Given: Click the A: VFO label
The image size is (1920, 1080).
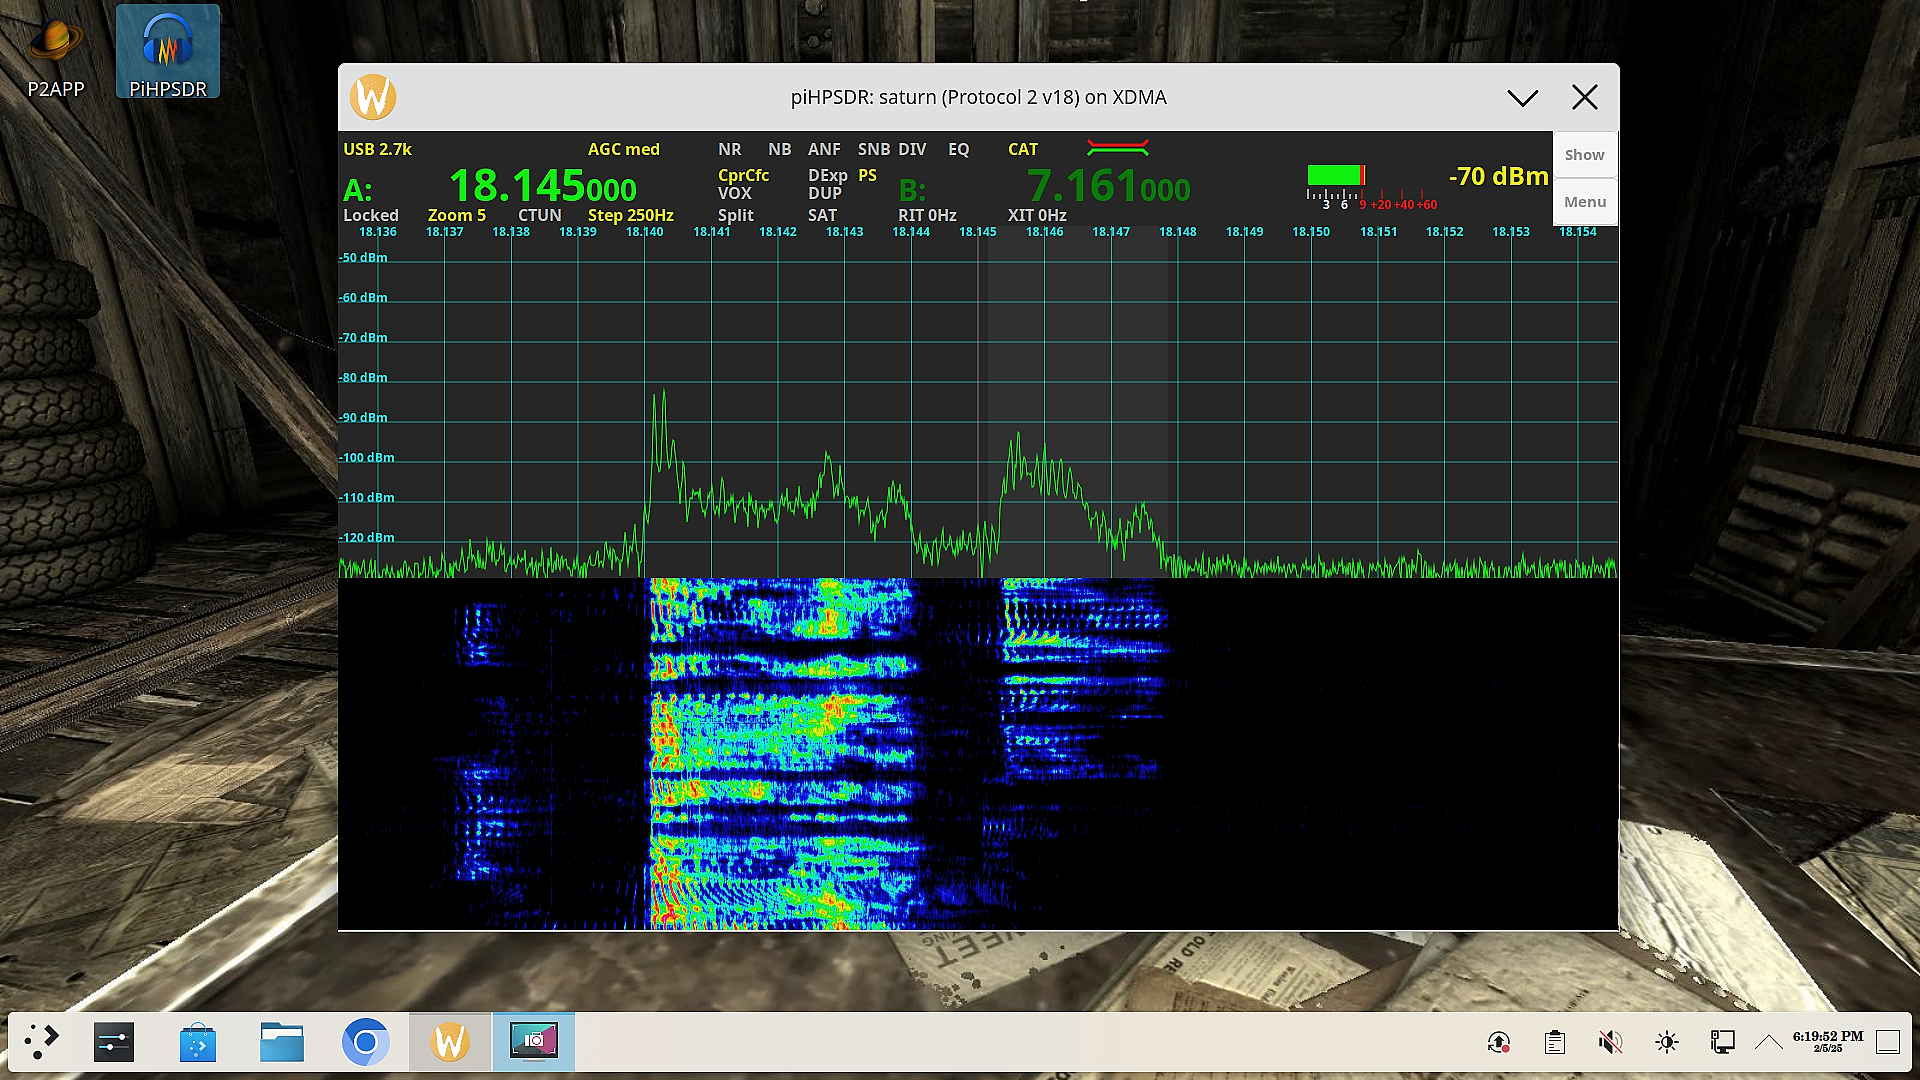Looking at the screenshot, I should point(358,190).
